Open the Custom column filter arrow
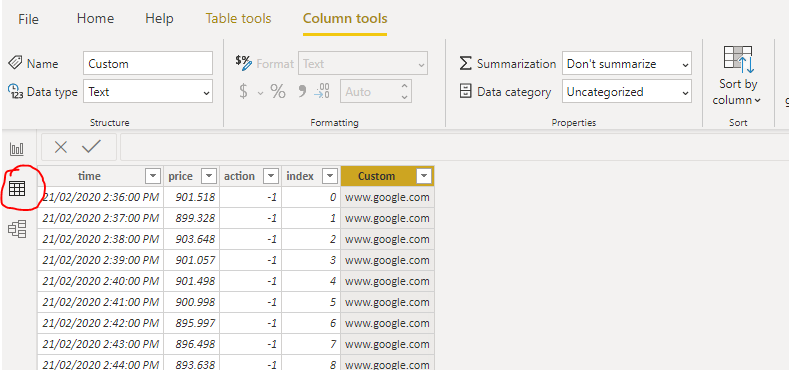 click(424, 176)
